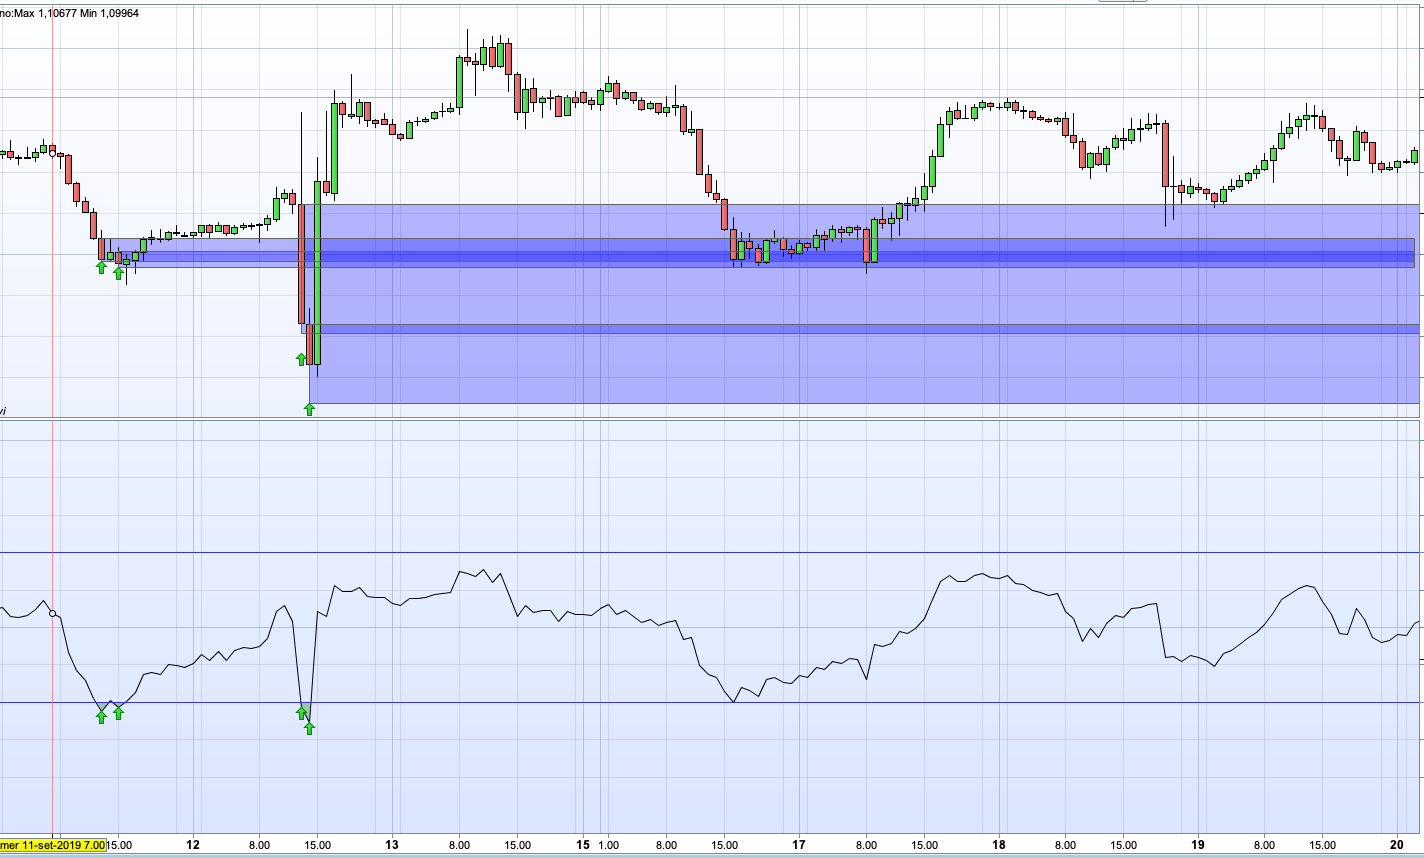
Task: Click the 'Max 1,10677 Min 1,09964' readout
Action: click(76, 13)
